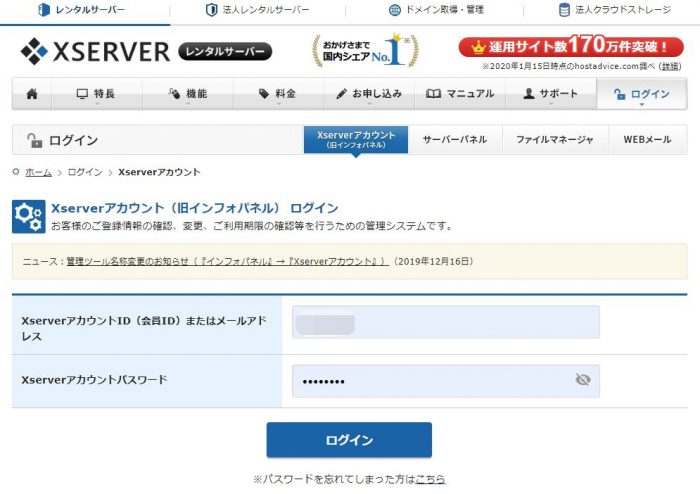Select the Xserverアカウント login tab
The width and height of the screenshot is (700, 494).
[356, 139]
